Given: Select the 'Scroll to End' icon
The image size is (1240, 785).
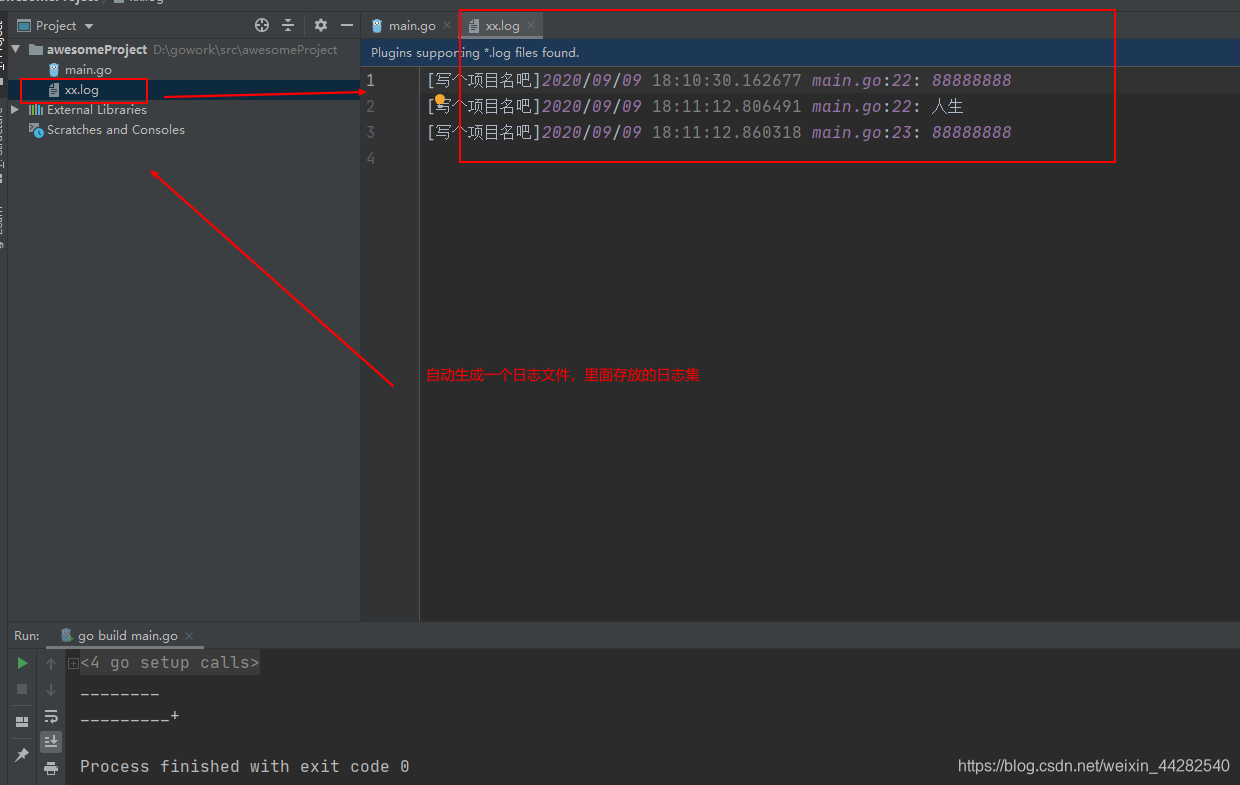Looking at the screenshot, I should pyautogui.click(x=50, y=741).
